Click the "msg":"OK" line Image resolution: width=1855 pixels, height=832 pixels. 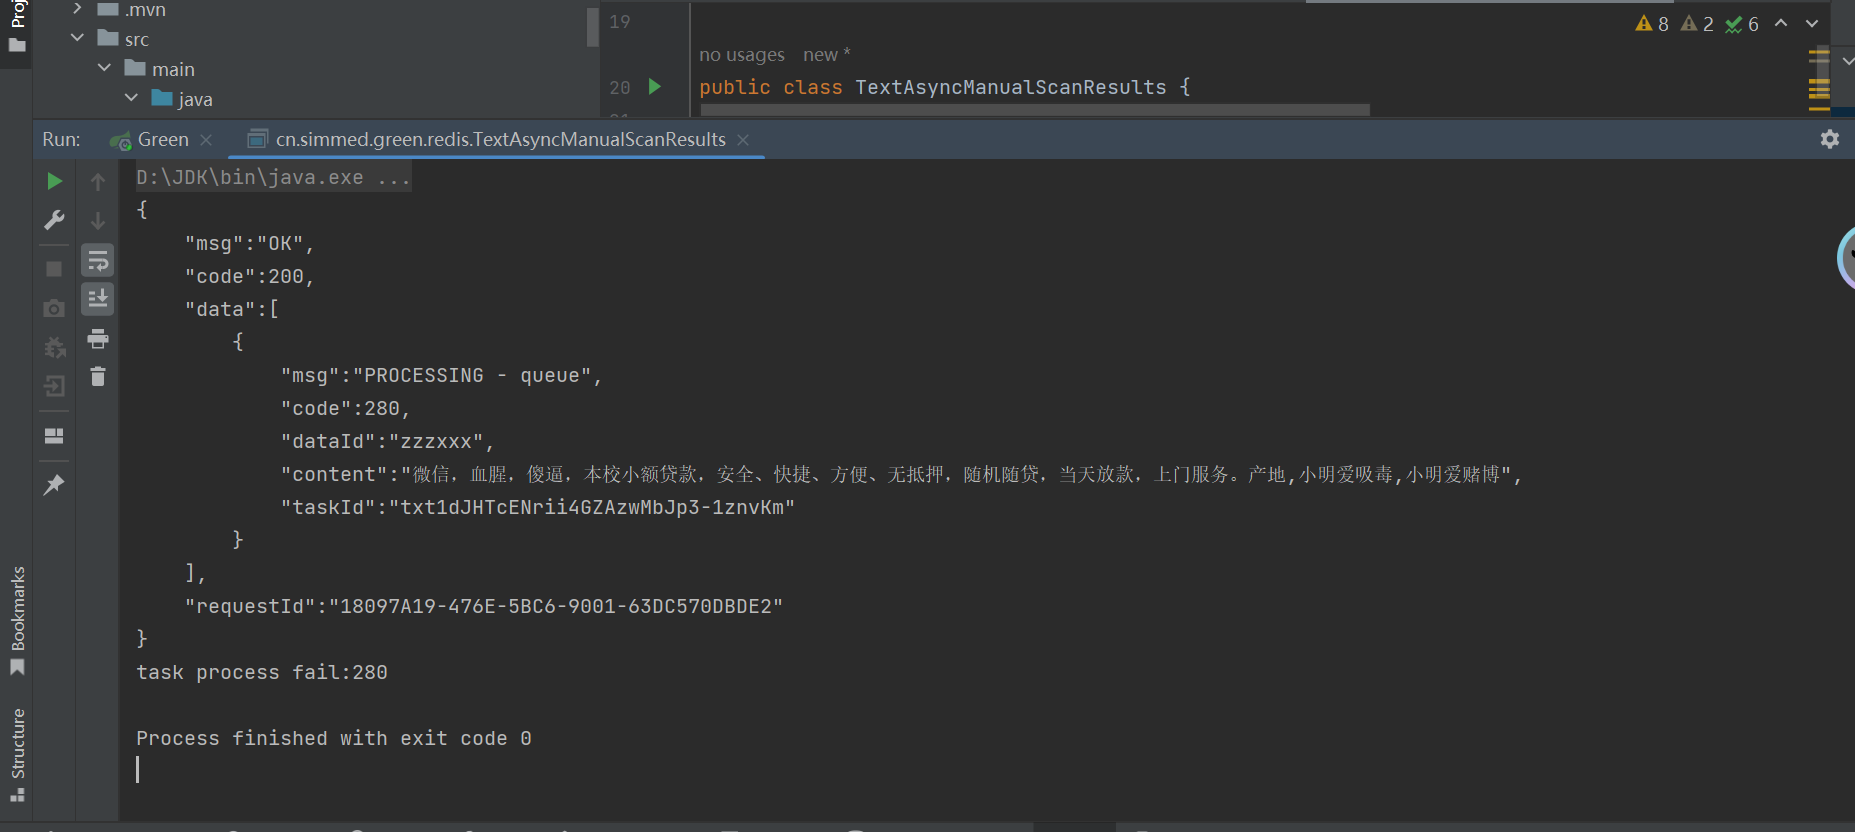click(x=249, y=244)
